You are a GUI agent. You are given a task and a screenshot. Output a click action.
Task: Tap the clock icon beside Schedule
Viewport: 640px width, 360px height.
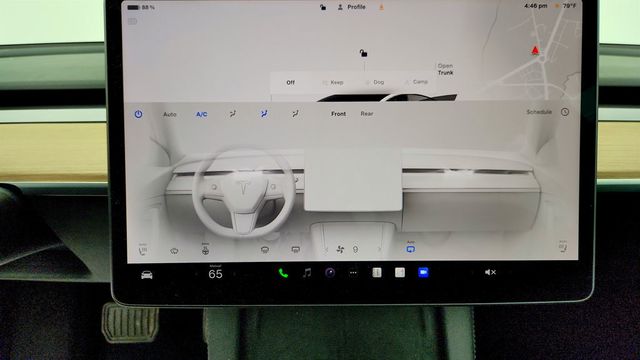565,112
